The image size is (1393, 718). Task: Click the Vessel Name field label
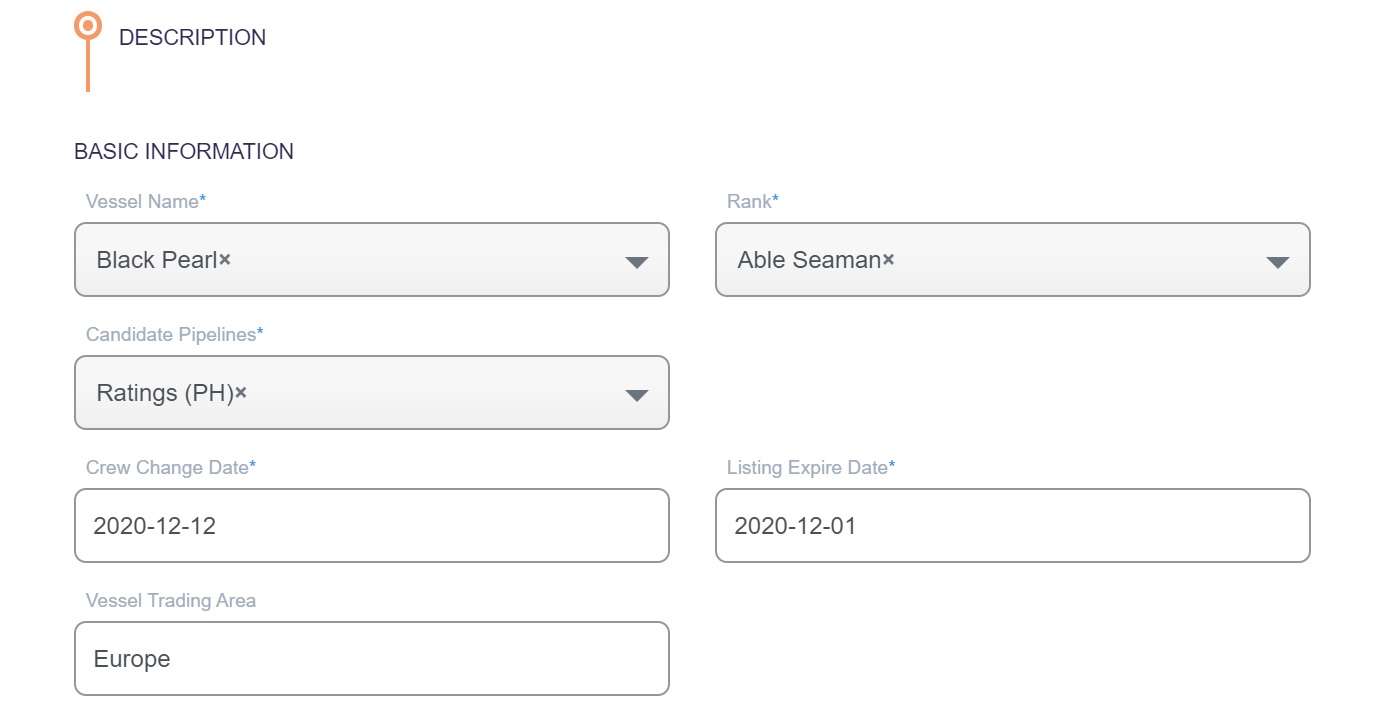pos(142,202)
